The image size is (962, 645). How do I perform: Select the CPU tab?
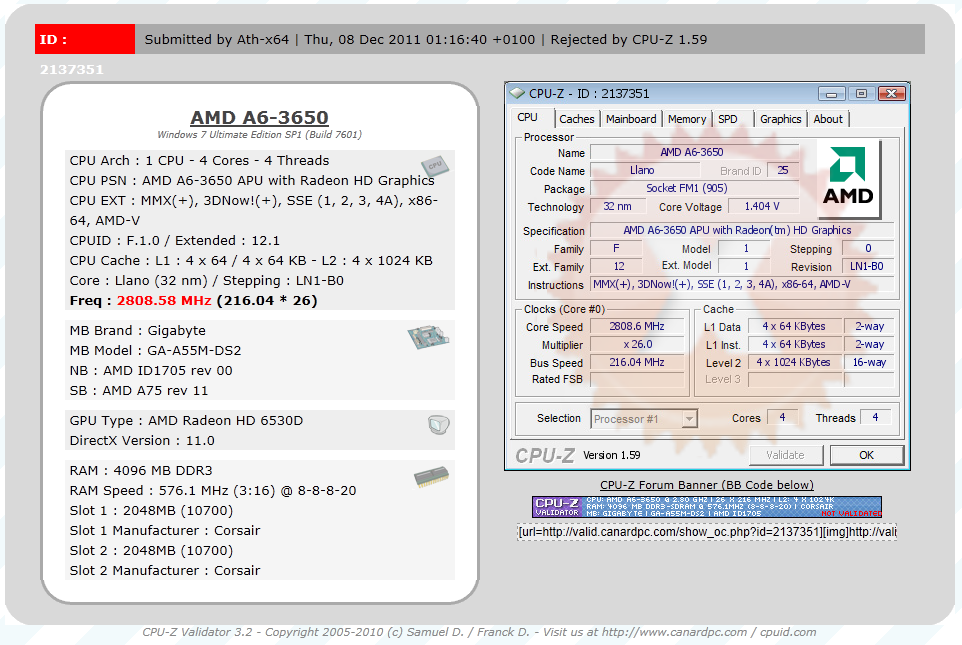(528, 117)
